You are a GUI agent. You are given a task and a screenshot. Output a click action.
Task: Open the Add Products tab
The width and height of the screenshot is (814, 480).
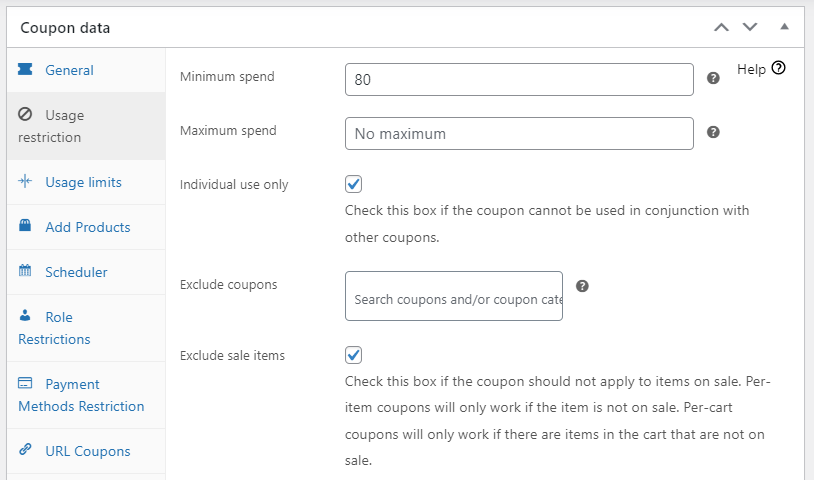pos(87,227)
